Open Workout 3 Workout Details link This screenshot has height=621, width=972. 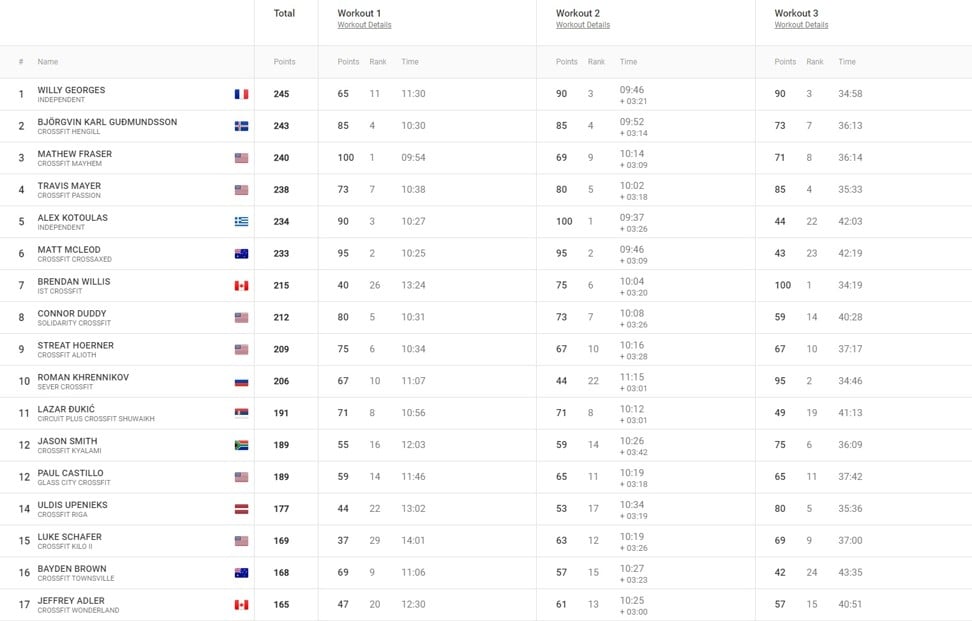click(x=801, y=25)
